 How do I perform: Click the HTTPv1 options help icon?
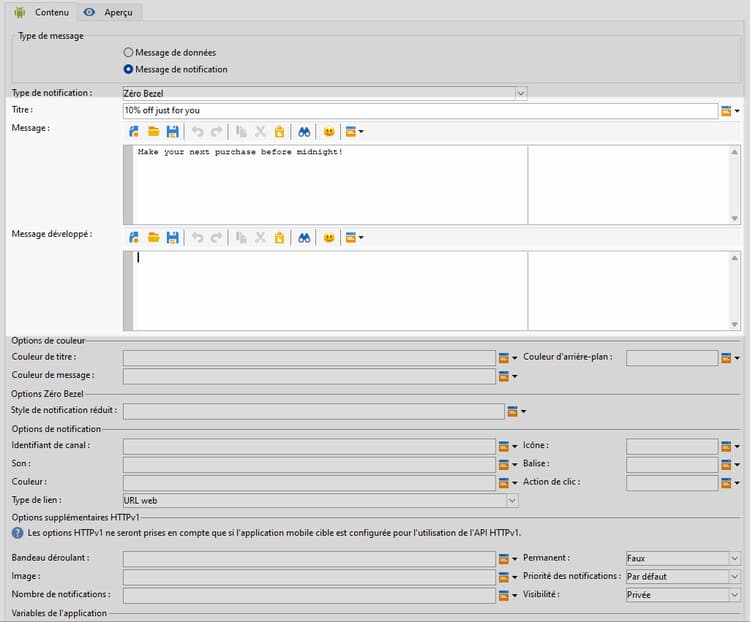click(x=18, y=533)
